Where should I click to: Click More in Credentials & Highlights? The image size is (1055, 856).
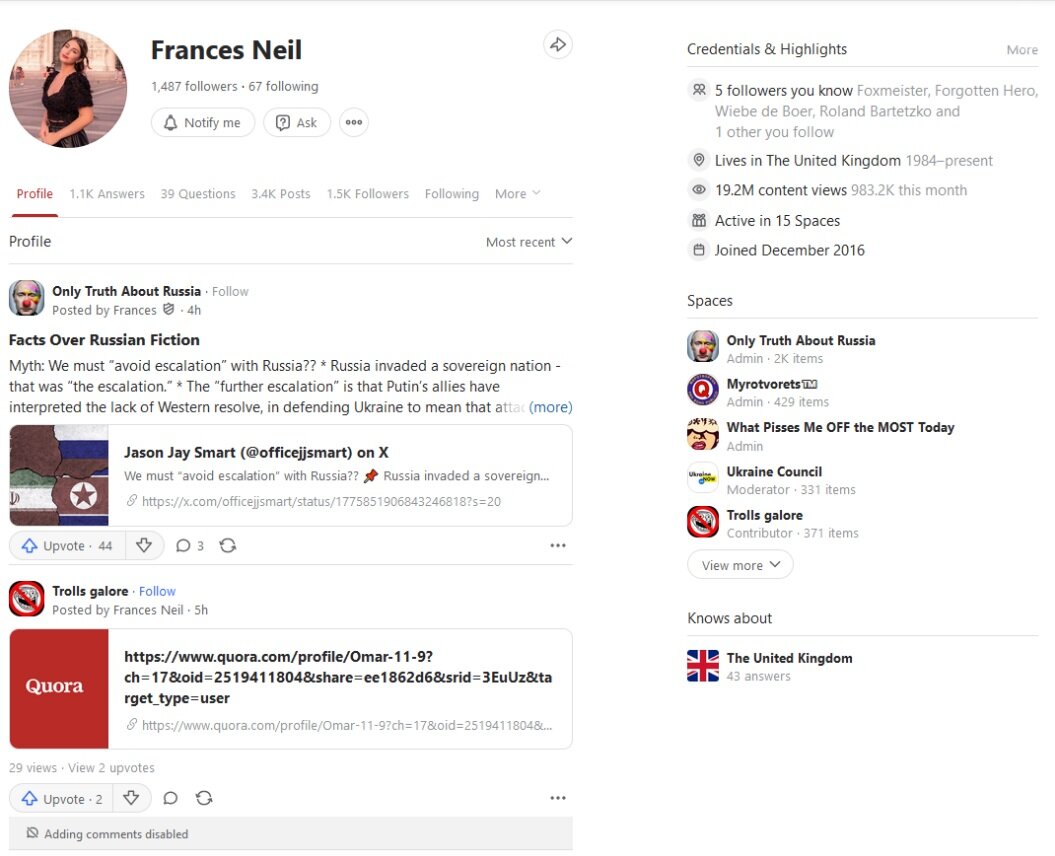pyautogui.click(x=1022, y=50)
